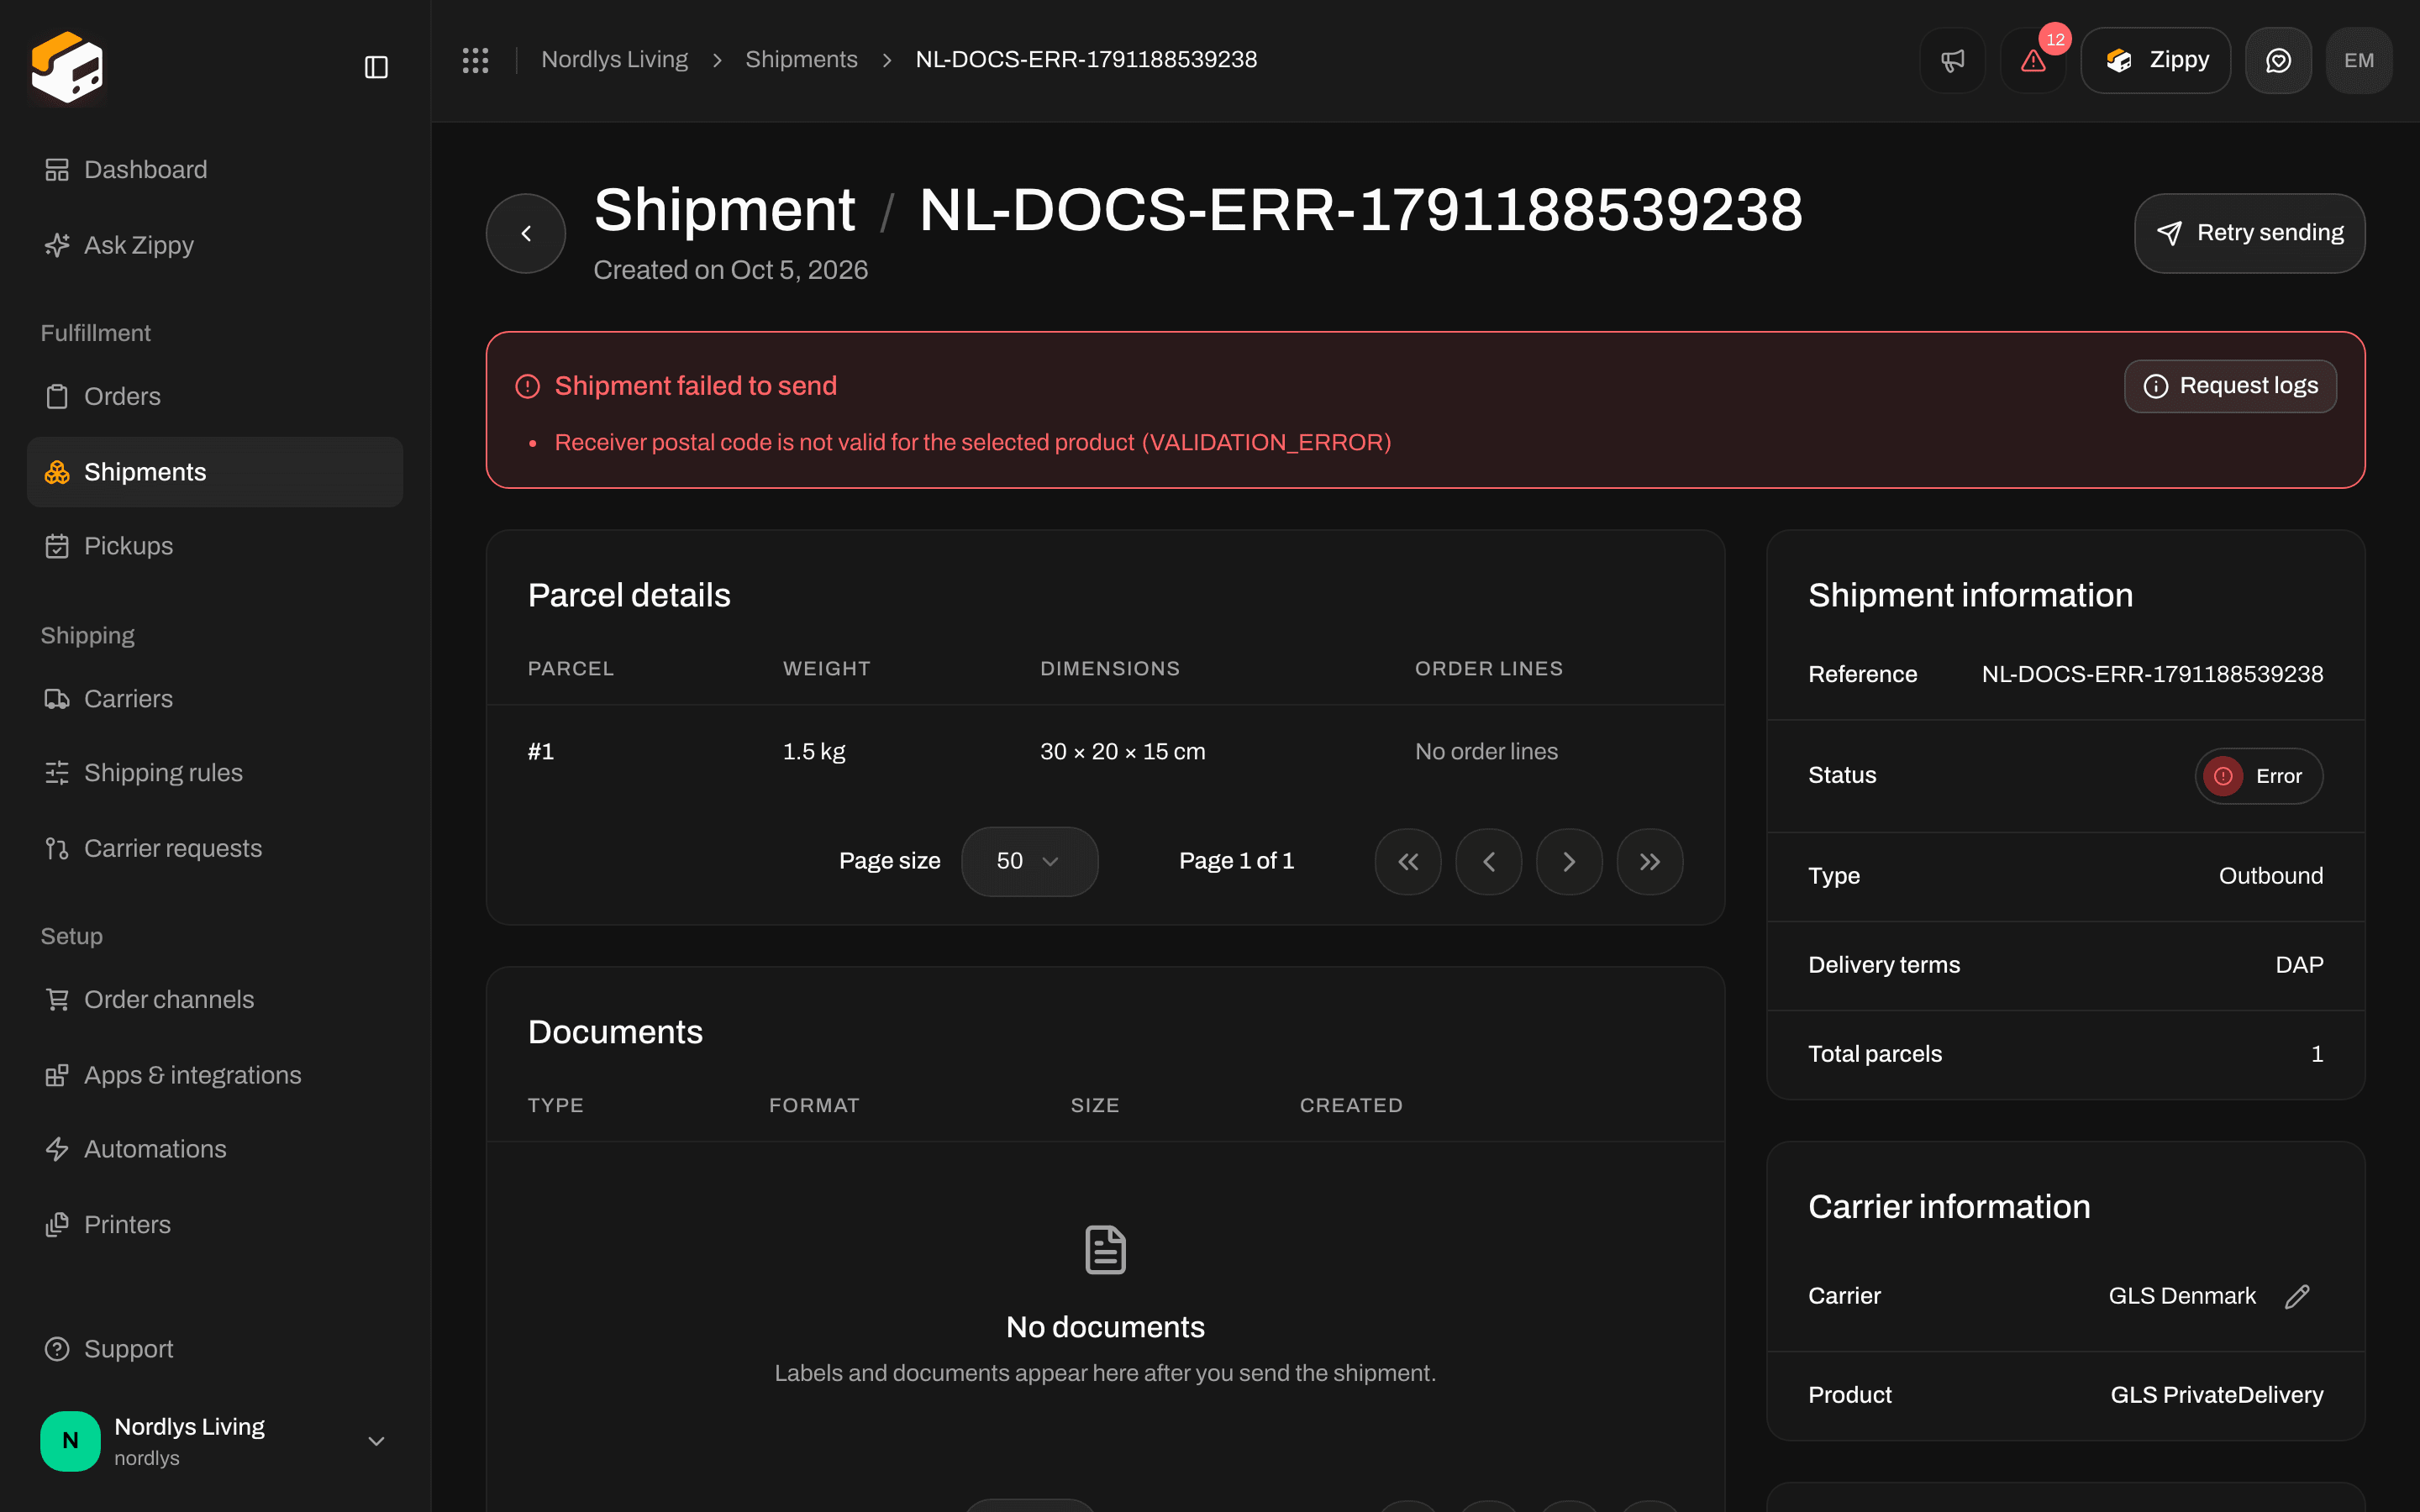Open Ask Zippy in sidebar
The height and width of the screenshot is (1512, 2420).
tap(215, 245)
